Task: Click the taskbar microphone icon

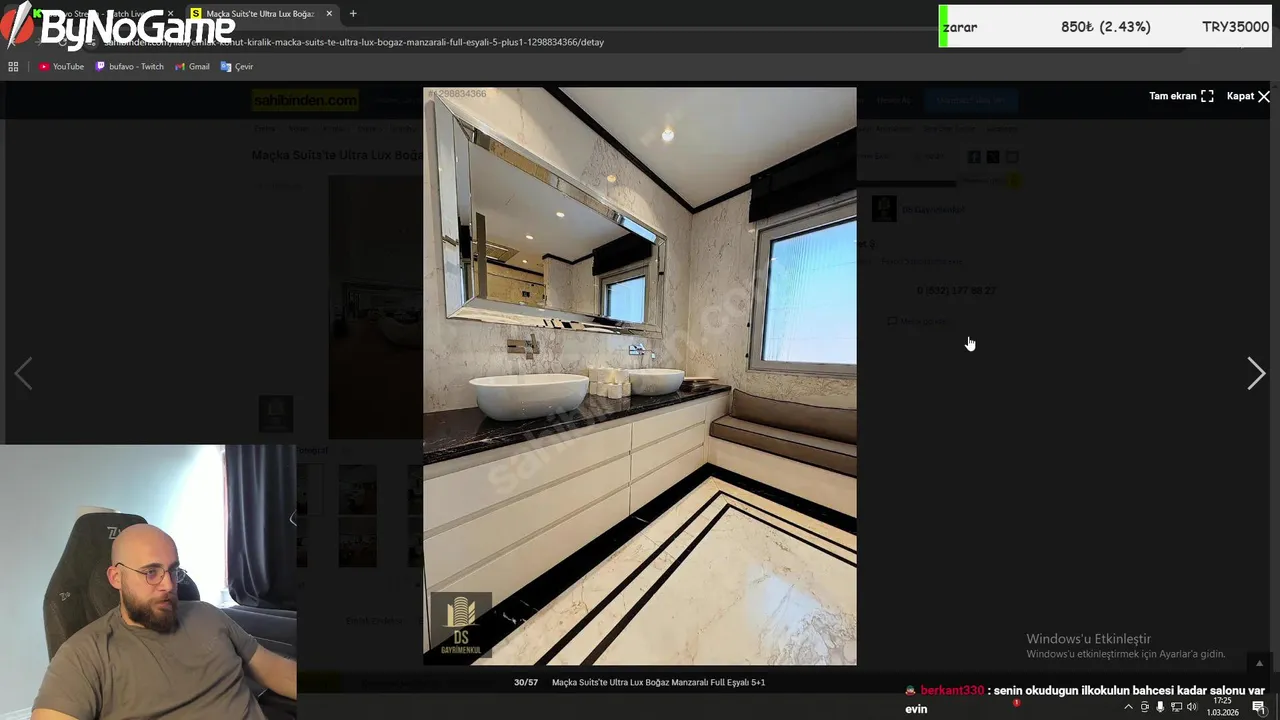Action: tap(1160, 707)
